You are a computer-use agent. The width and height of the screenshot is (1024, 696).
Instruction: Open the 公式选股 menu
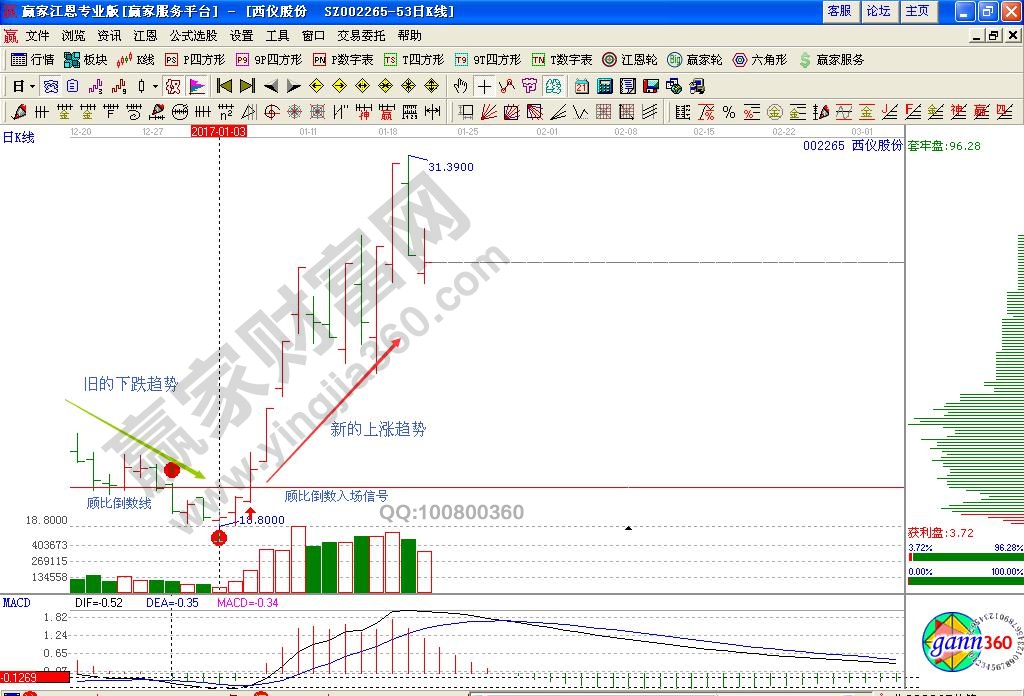[196, 35]
